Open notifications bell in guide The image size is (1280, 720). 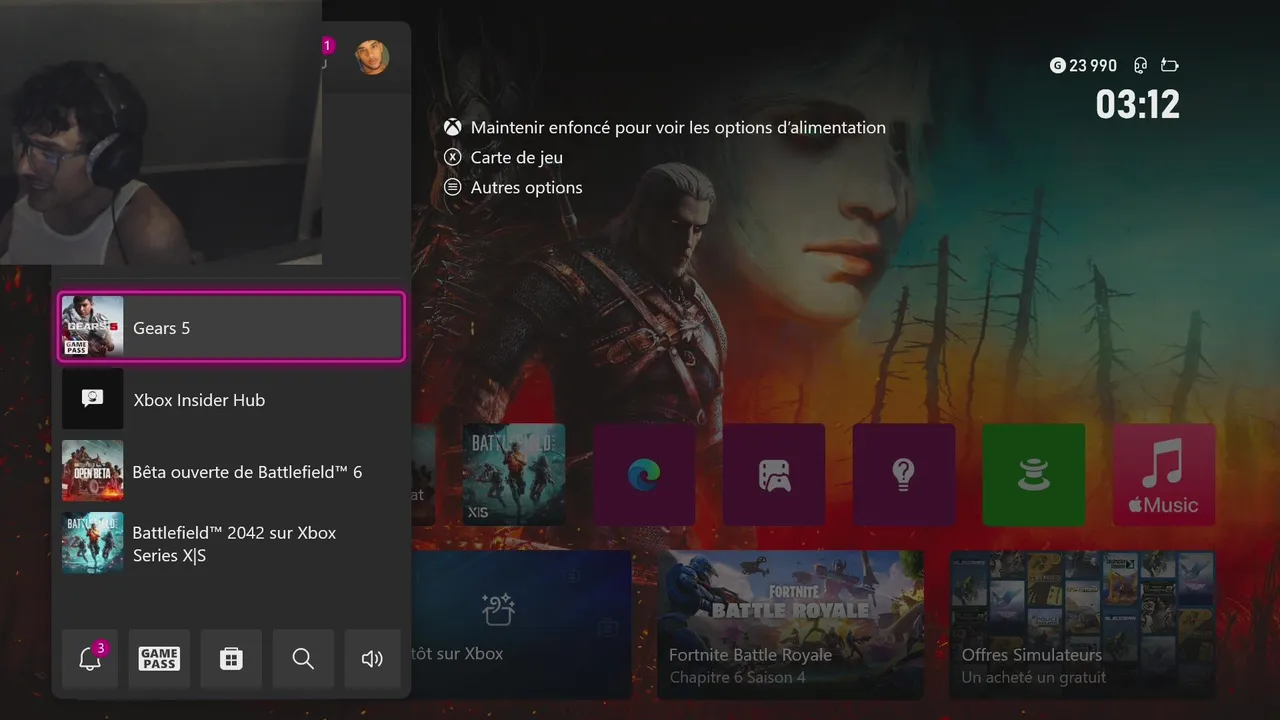point(90,658)
